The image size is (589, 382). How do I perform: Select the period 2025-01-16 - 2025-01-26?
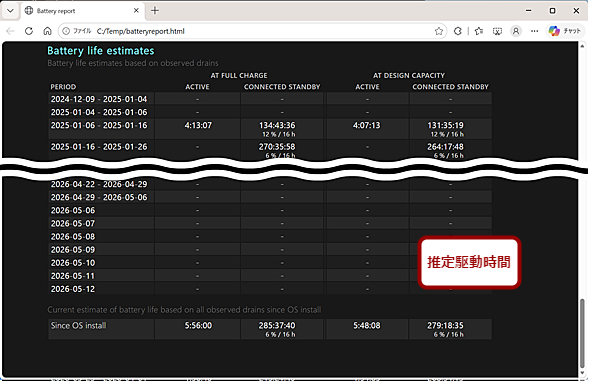click(x=99, y=147)
